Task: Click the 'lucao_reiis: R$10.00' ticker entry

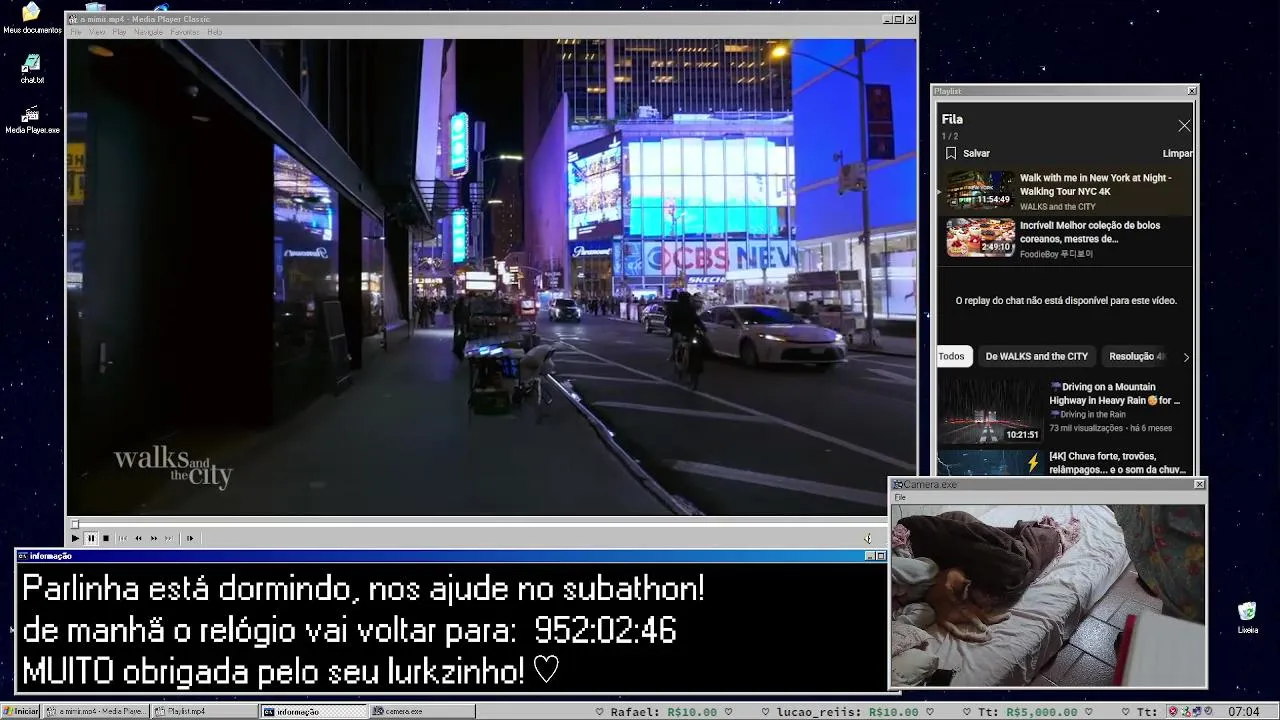Action: coord(847,712)
